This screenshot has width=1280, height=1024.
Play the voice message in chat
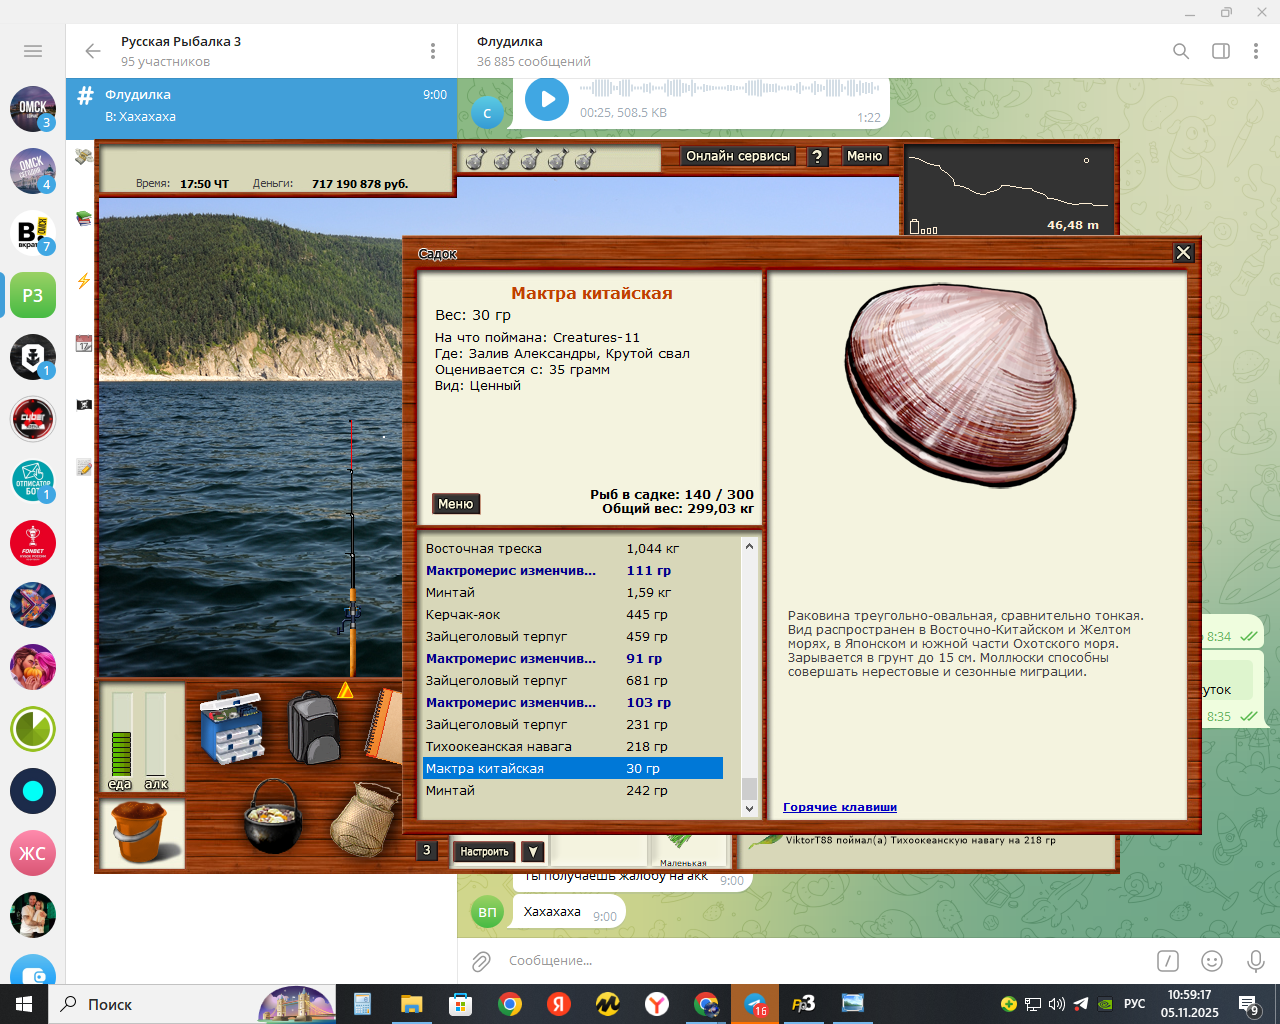click(547, 99)
